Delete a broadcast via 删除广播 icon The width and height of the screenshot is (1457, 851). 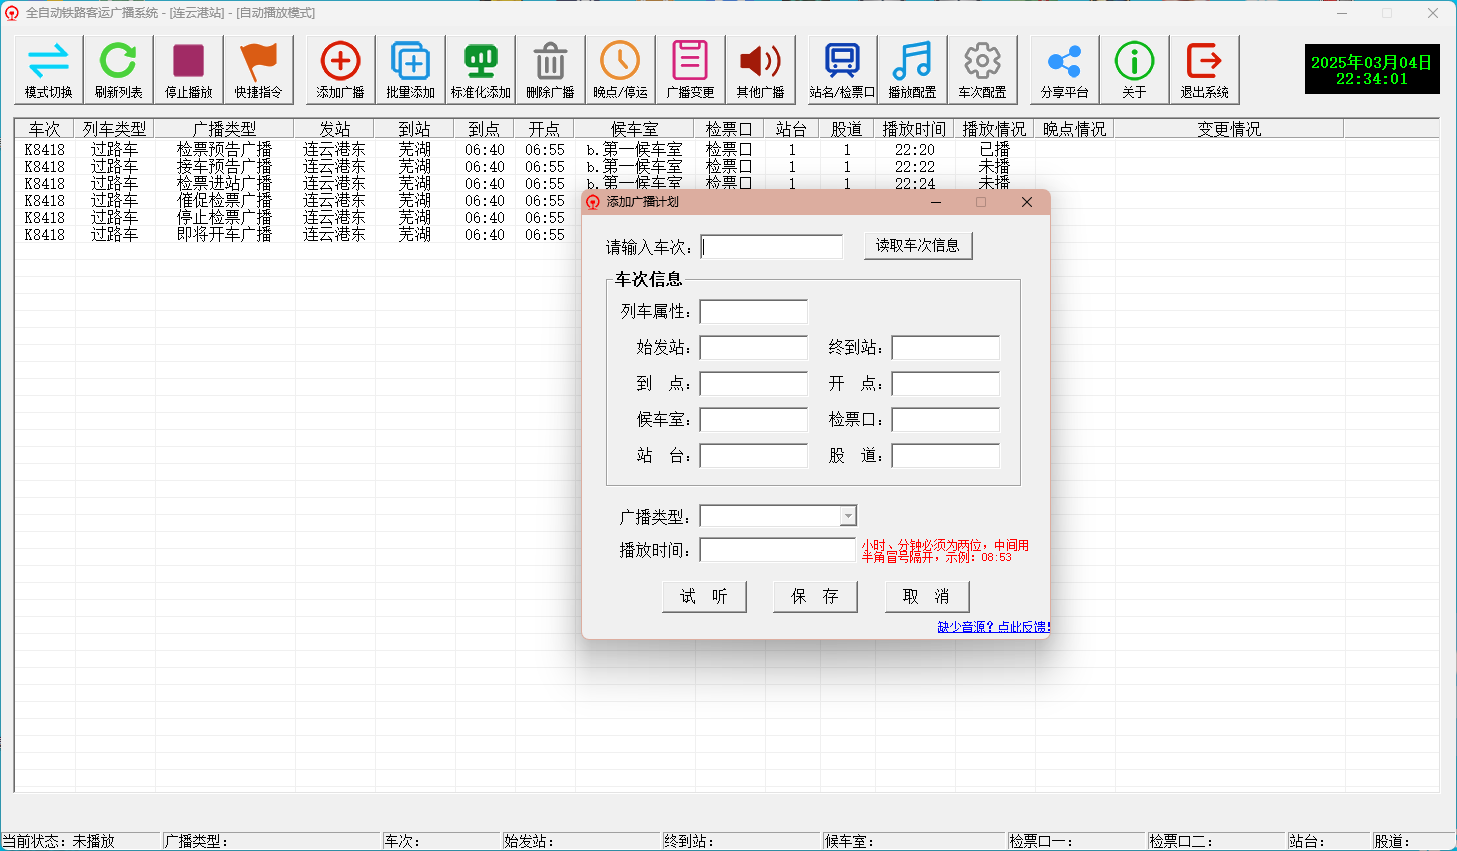pos(551,69)
